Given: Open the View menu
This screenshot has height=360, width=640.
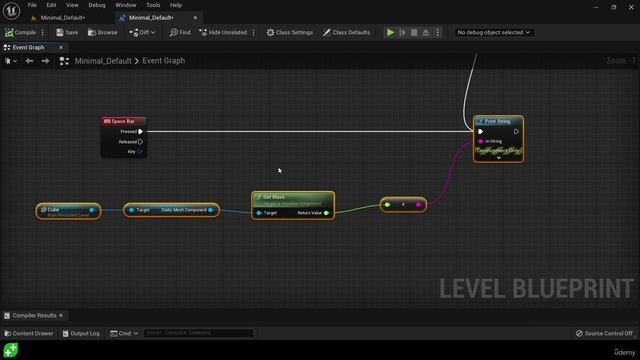Looking at the screenshot, I should tap(72, 5).
